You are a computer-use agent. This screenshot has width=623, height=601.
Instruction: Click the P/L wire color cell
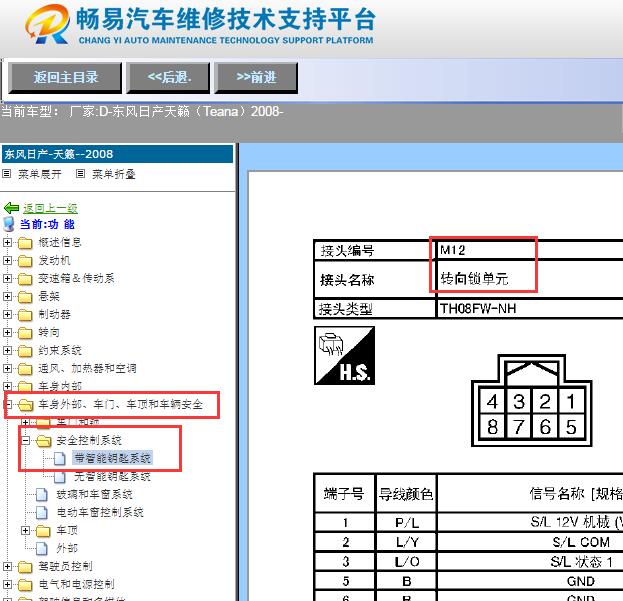[x=406, y=522]
